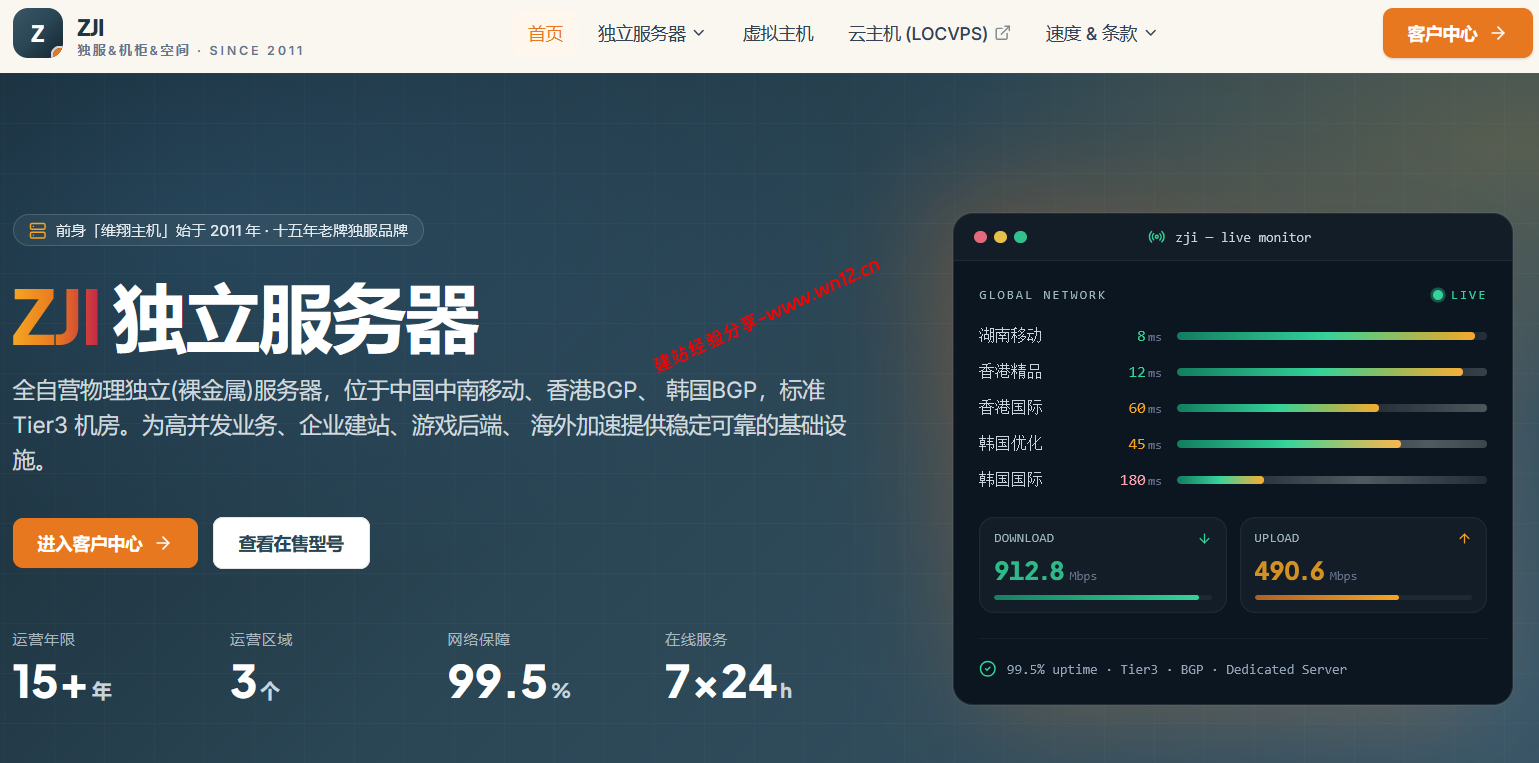Open 云主机 (LOCVPS) link
1539x763 pixels.
pyautogui.click(x=929, y=33)
